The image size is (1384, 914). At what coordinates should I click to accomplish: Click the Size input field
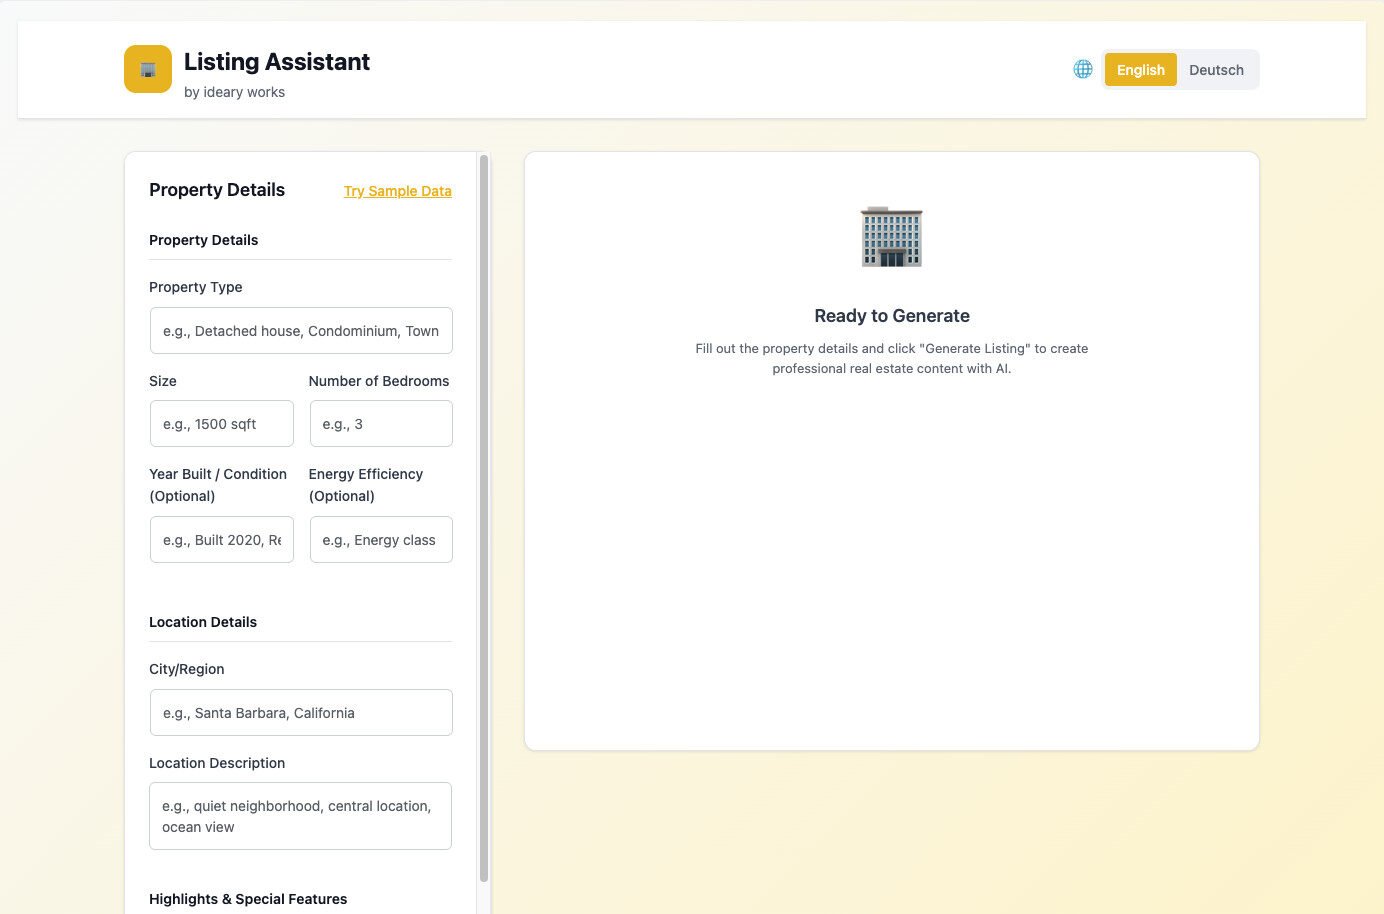click(x=222, y=424)
